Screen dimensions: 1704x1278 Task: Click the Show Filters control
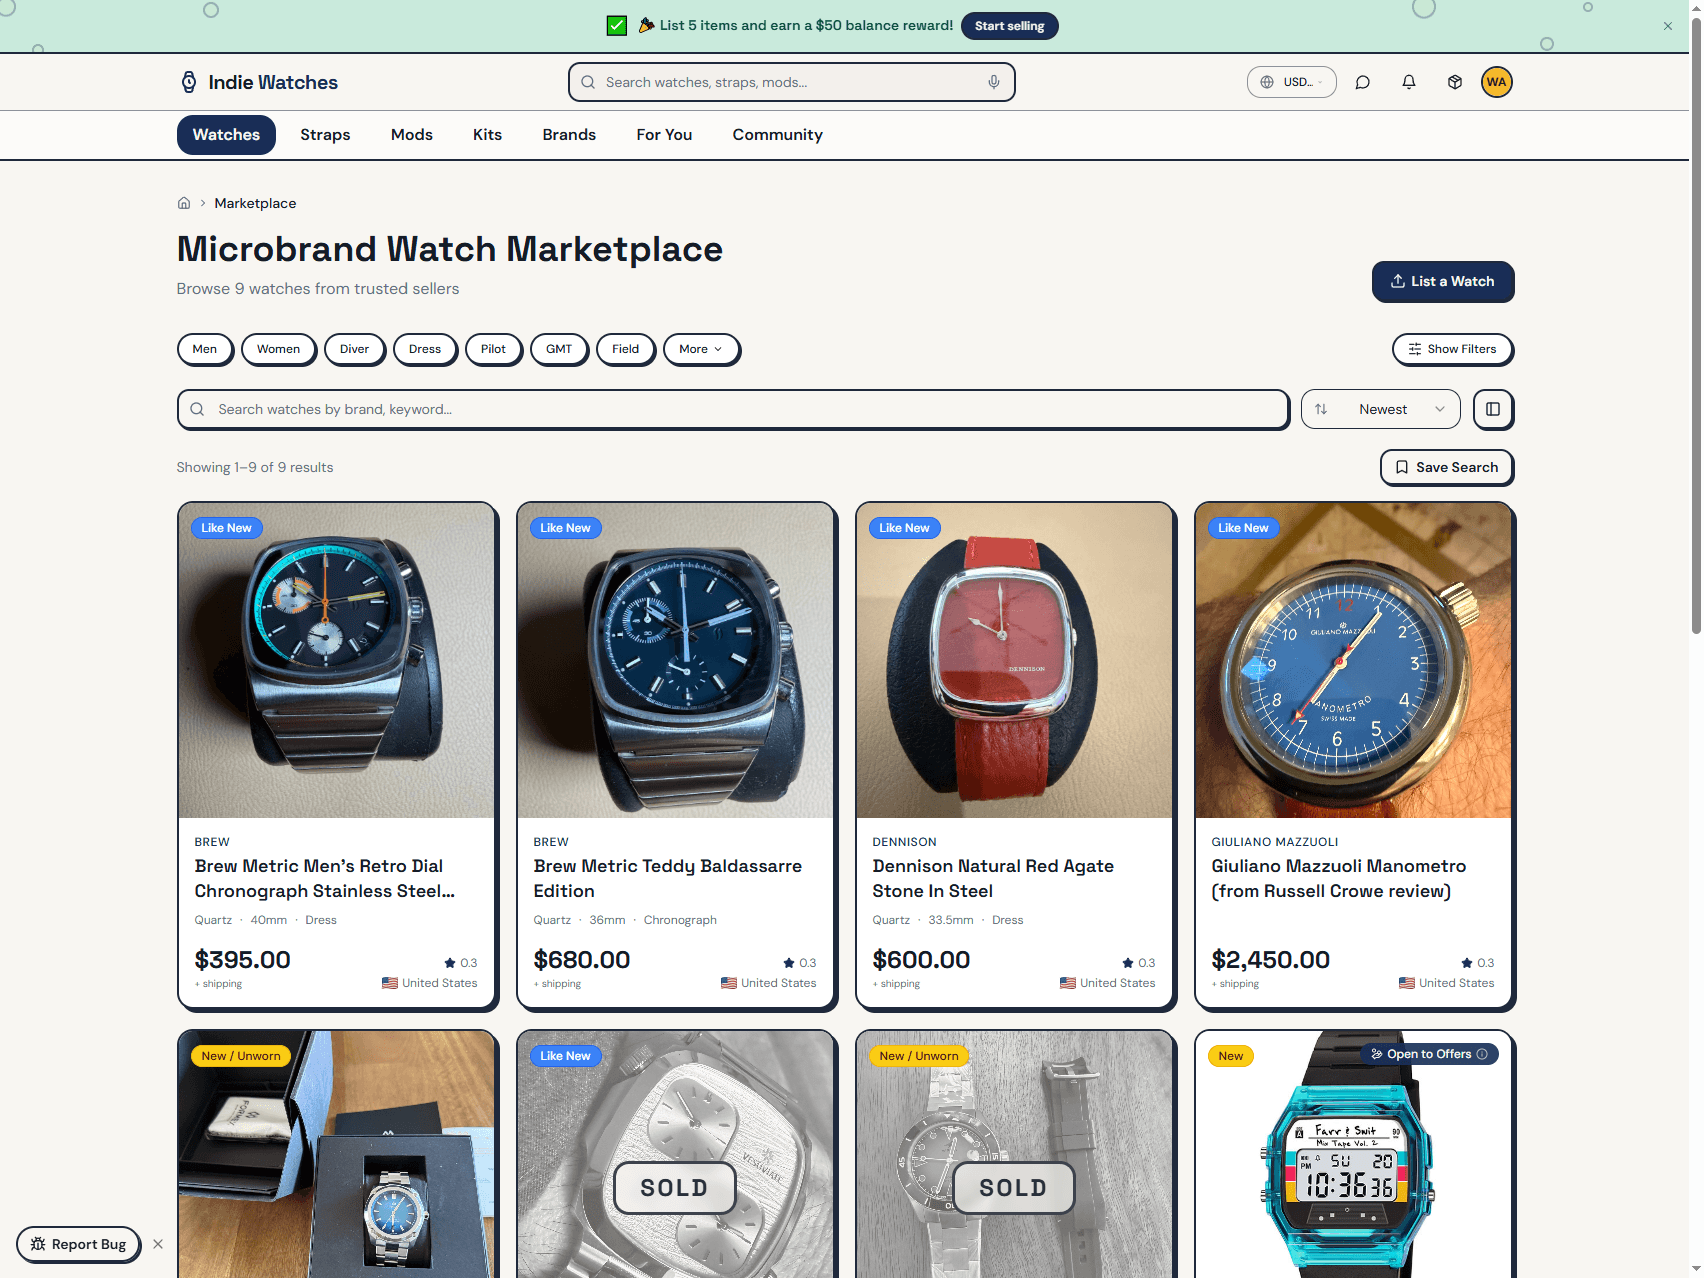[1452, 349]
